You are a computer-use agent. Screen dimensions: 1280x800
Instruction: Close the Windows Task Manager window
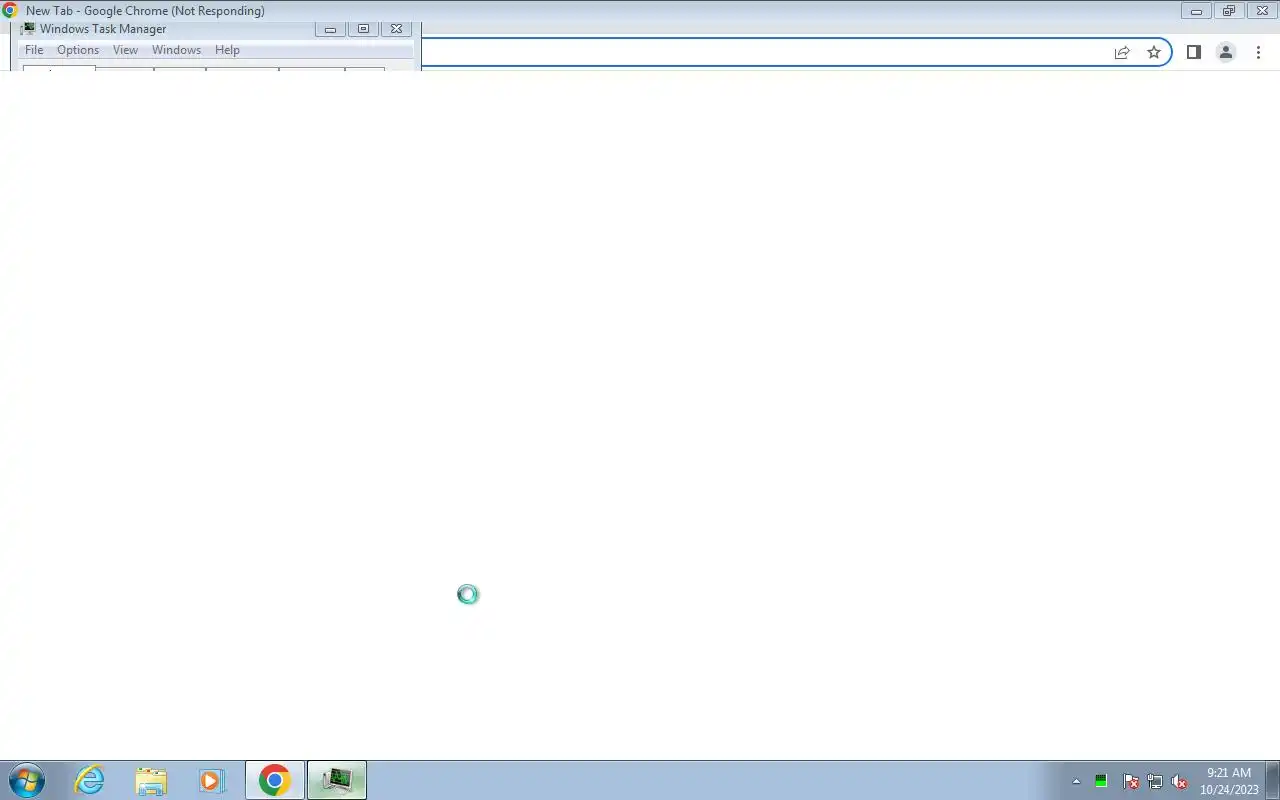point(396,29)
